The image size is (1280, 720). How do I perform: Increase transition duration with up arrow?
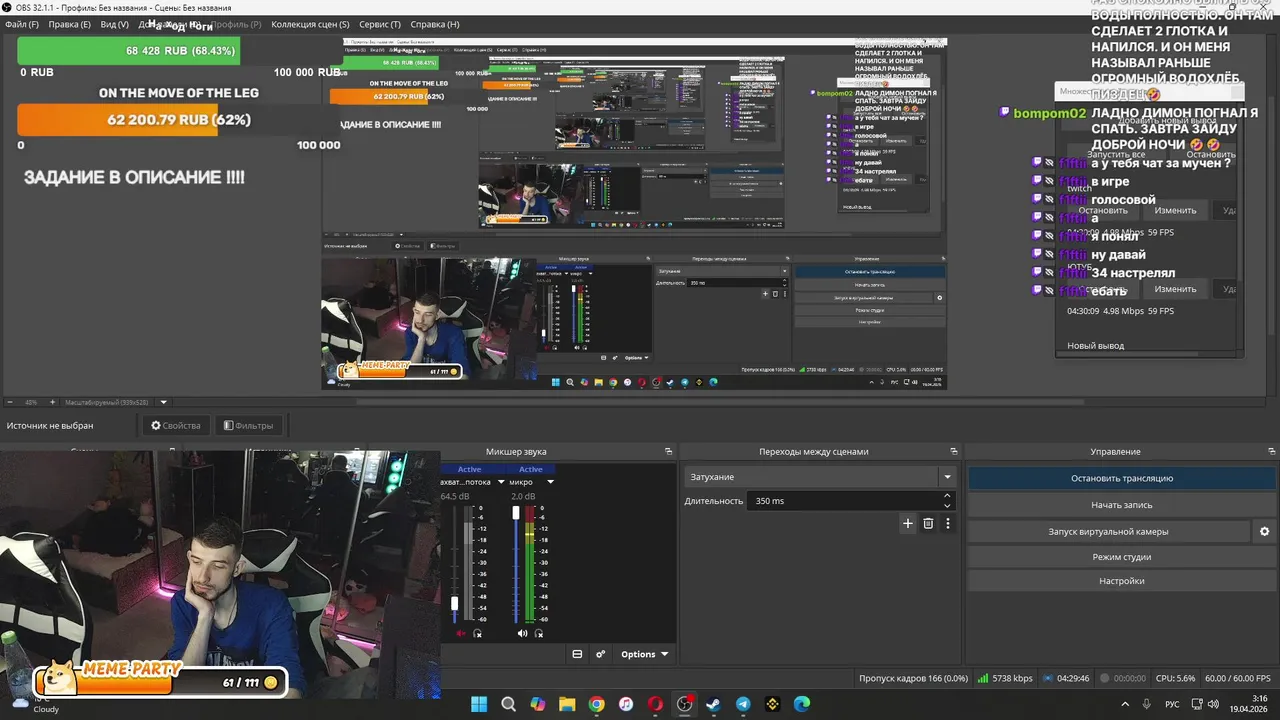[x=947, y=496]
